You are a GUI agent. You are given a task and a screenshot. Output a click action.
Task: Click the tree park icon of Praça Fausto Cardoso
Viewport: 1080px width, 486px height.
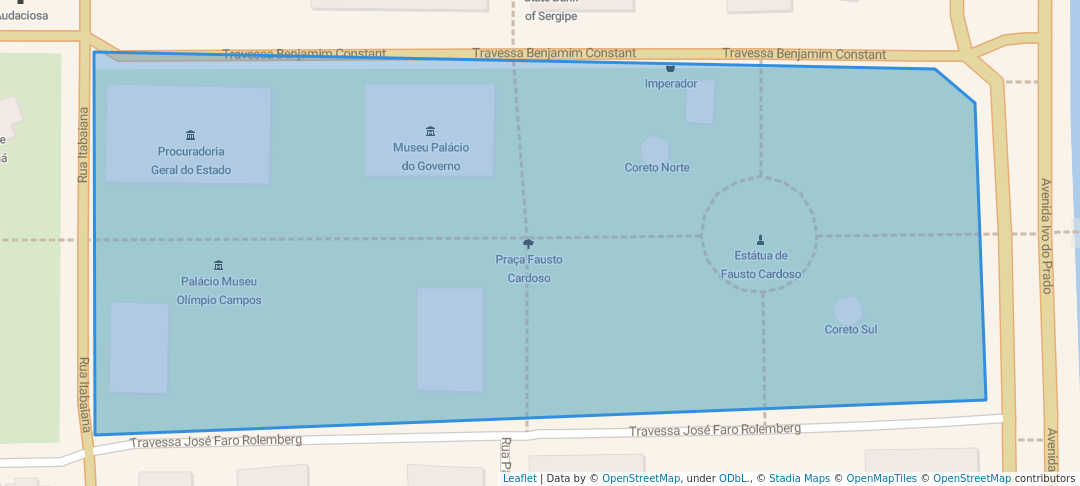(x=528, y=244)
